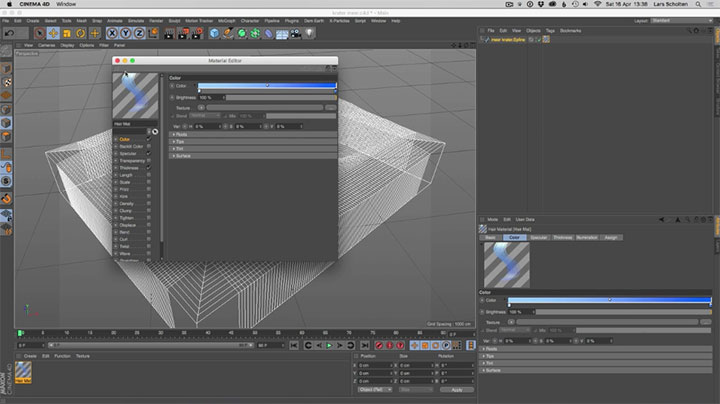Expand Surface section in Attributes panel
Image resolution: width=720 pixels, height=404 pixels.
[x=595, y=370]
